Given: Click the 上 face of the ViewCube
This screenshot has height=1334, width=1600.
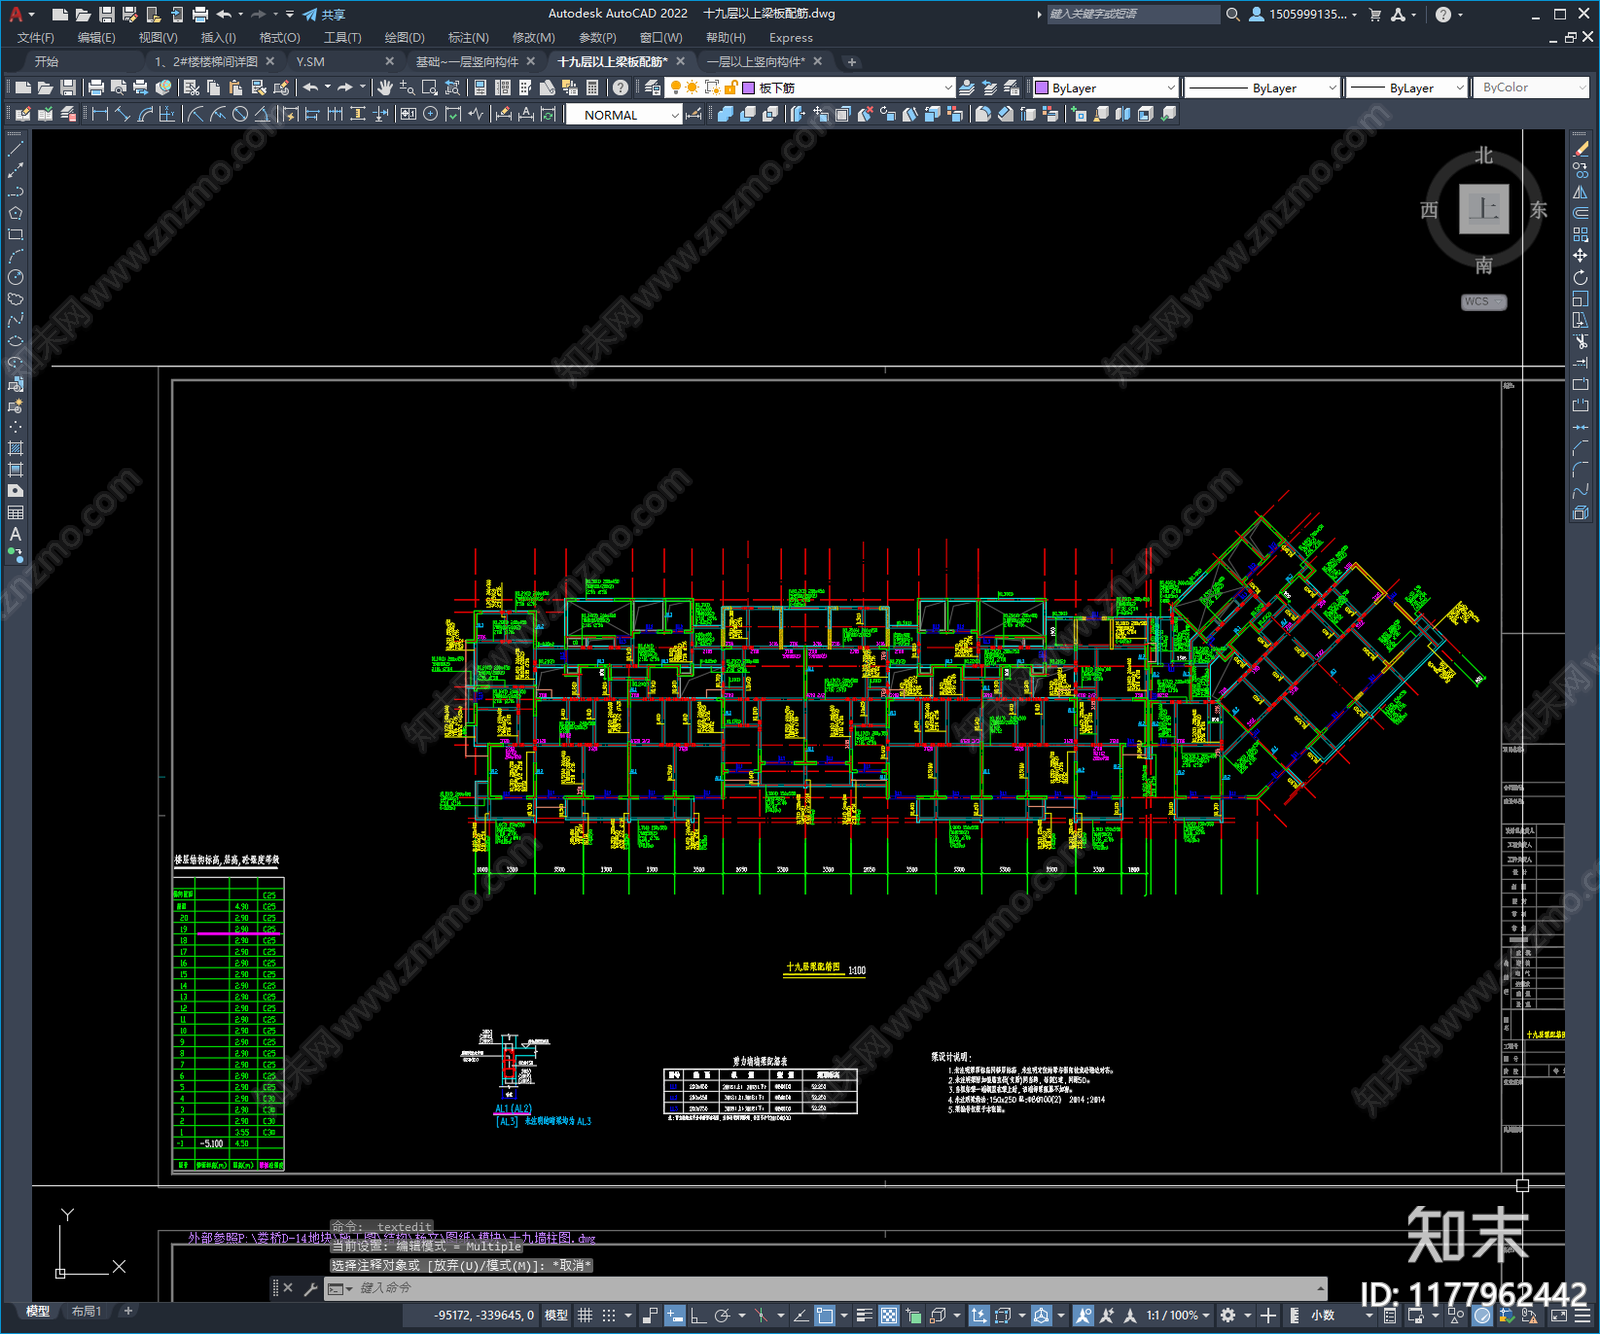Looking at the screenshot, I should pos(1484,209).
